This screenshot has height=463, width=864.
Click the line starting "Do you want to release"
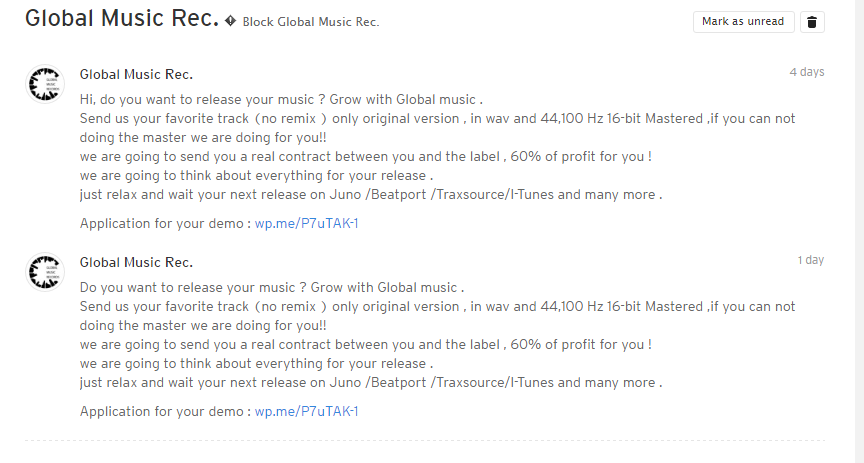(x=272, y=288)
